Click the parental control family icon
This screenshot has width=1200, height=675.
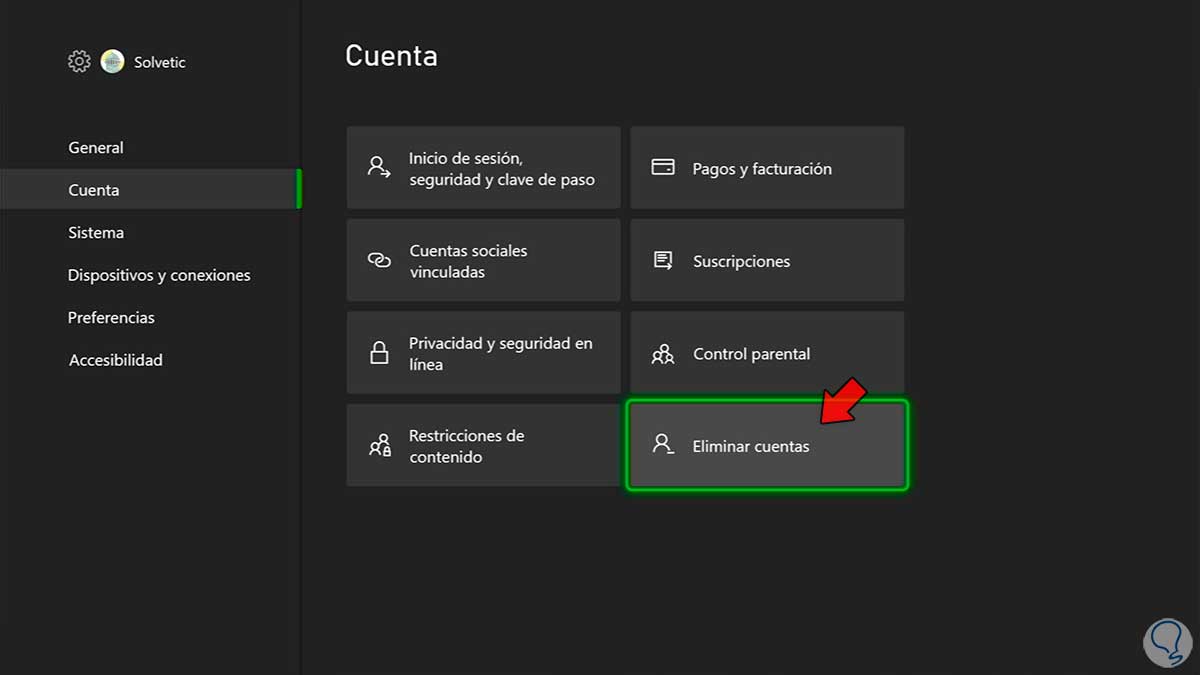click(663, 353)
